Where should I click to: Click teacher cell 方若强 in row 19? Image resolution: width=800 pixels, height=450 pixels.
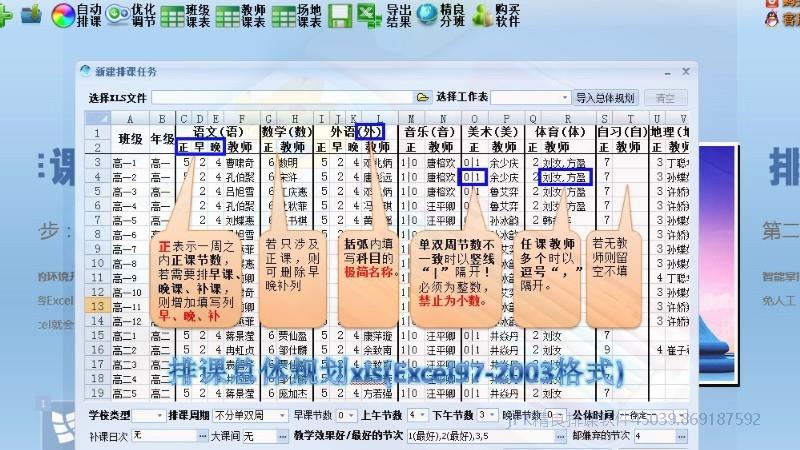tap(378, 393)
